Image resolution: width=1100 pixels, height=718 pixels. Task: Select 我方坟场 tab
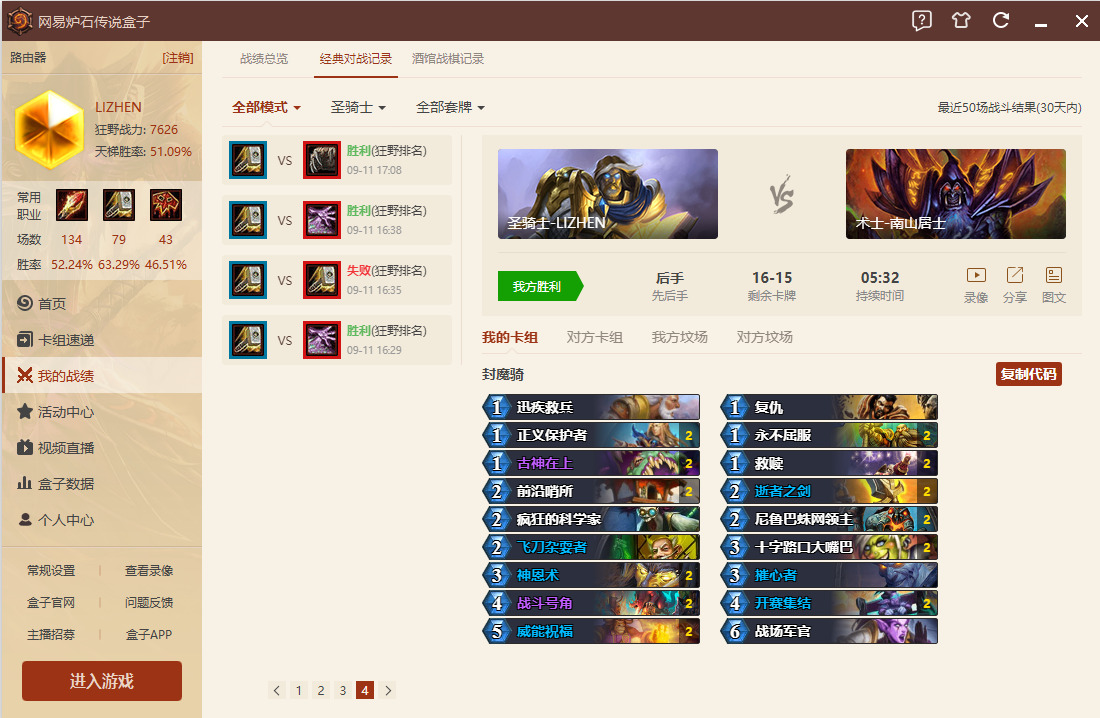(x=680, y=338)
